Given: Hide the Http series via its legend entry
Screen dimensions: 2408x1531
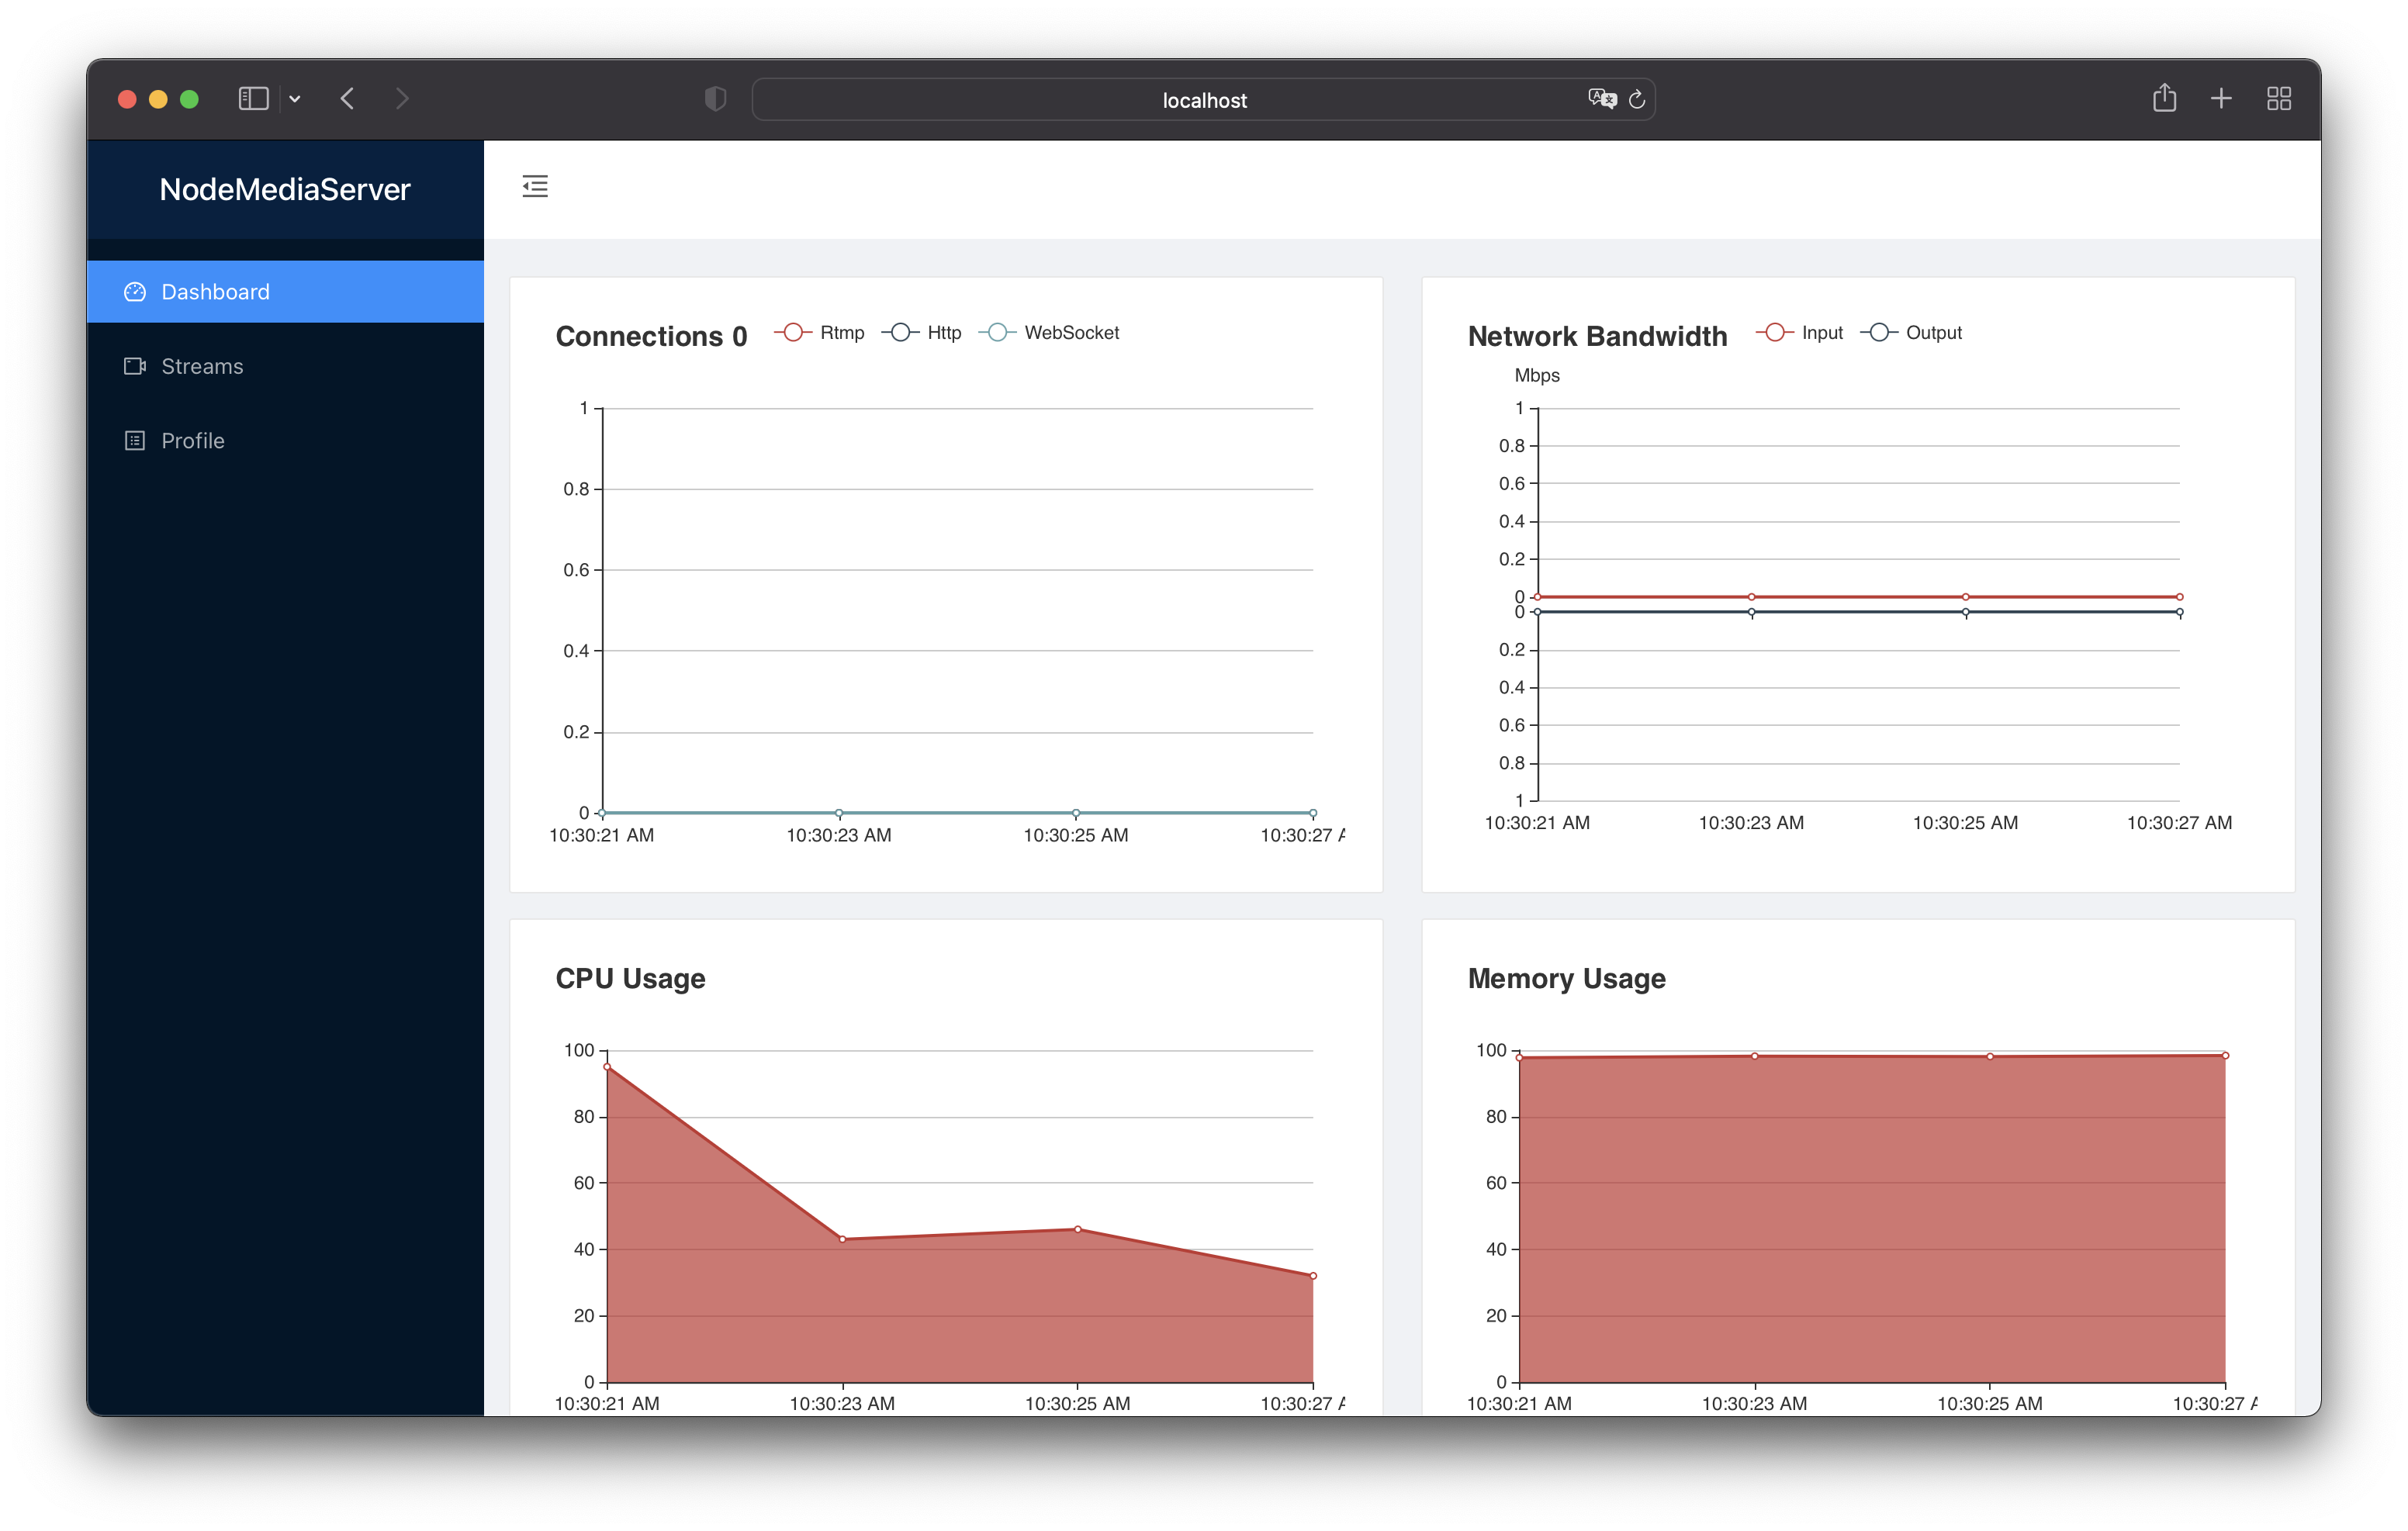Looking at the screenshot, I should click(922, 332).
